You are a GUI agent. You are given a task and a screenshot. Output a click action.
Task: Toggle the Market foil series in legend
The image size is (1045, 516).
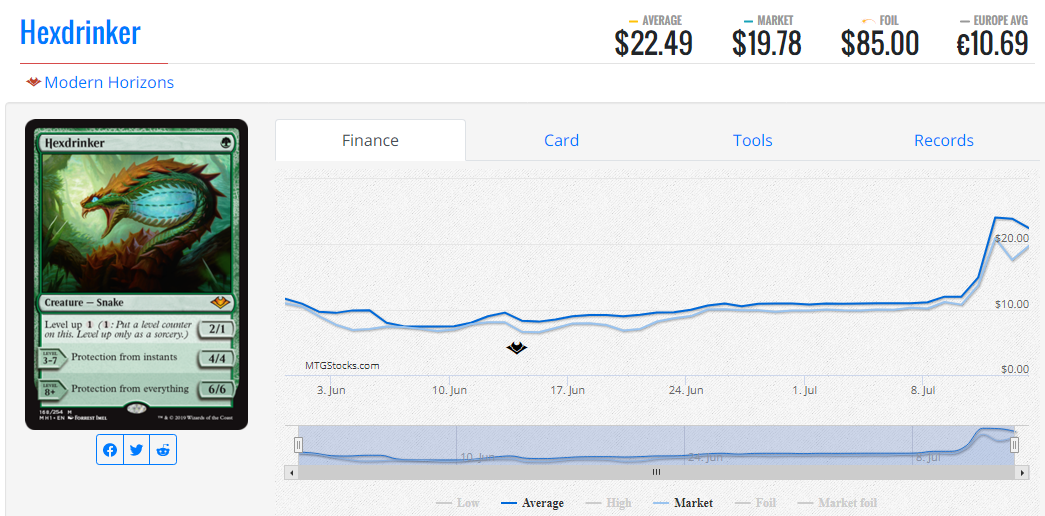coord(836,503)
